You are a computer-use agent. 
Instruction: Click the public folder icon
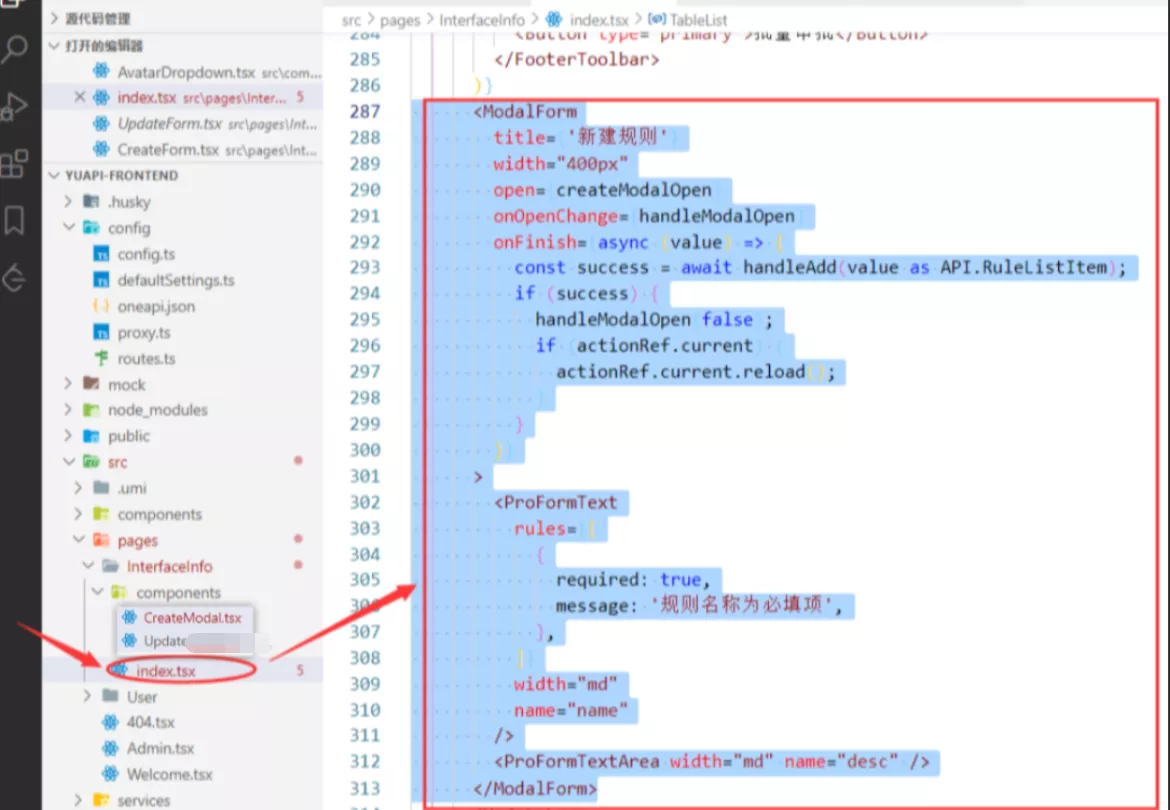tap(91, 436)
